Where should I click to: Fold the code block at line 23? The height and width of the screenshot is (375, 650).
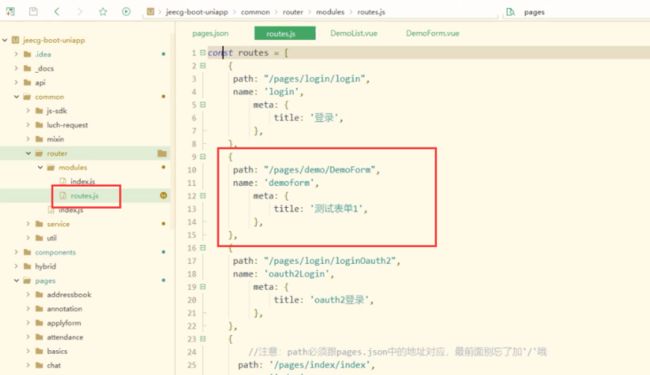203,339
